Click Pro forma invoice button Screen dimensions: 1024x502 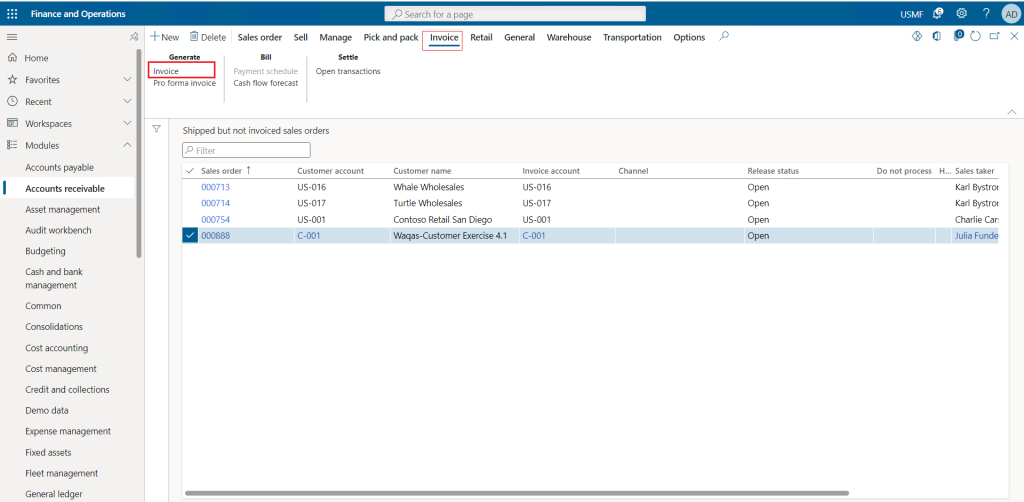tap(184, 83)
